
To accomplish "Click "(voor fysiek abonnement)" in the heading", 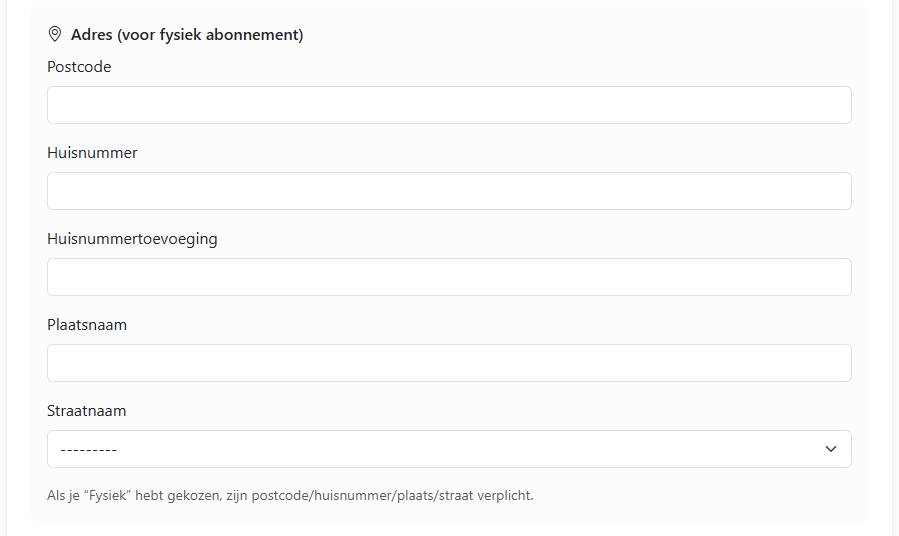I will click(x=210, y=35).
